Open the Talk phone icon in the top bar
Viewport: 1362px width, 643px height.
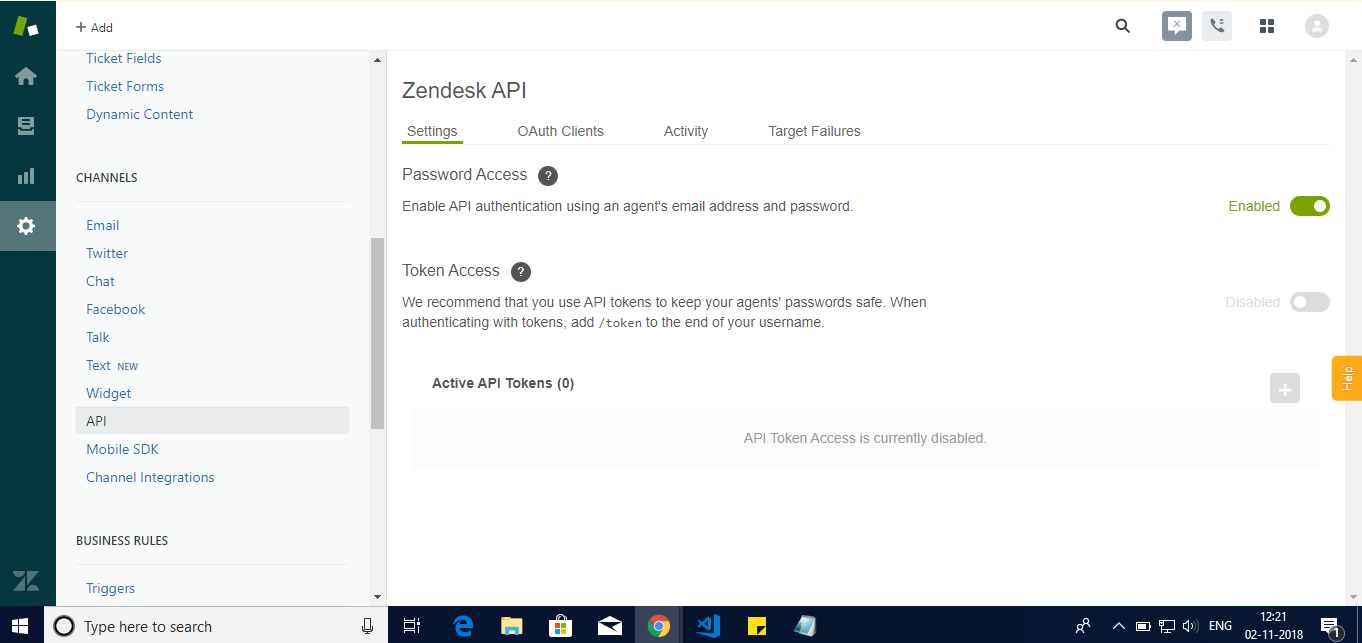1217,26
